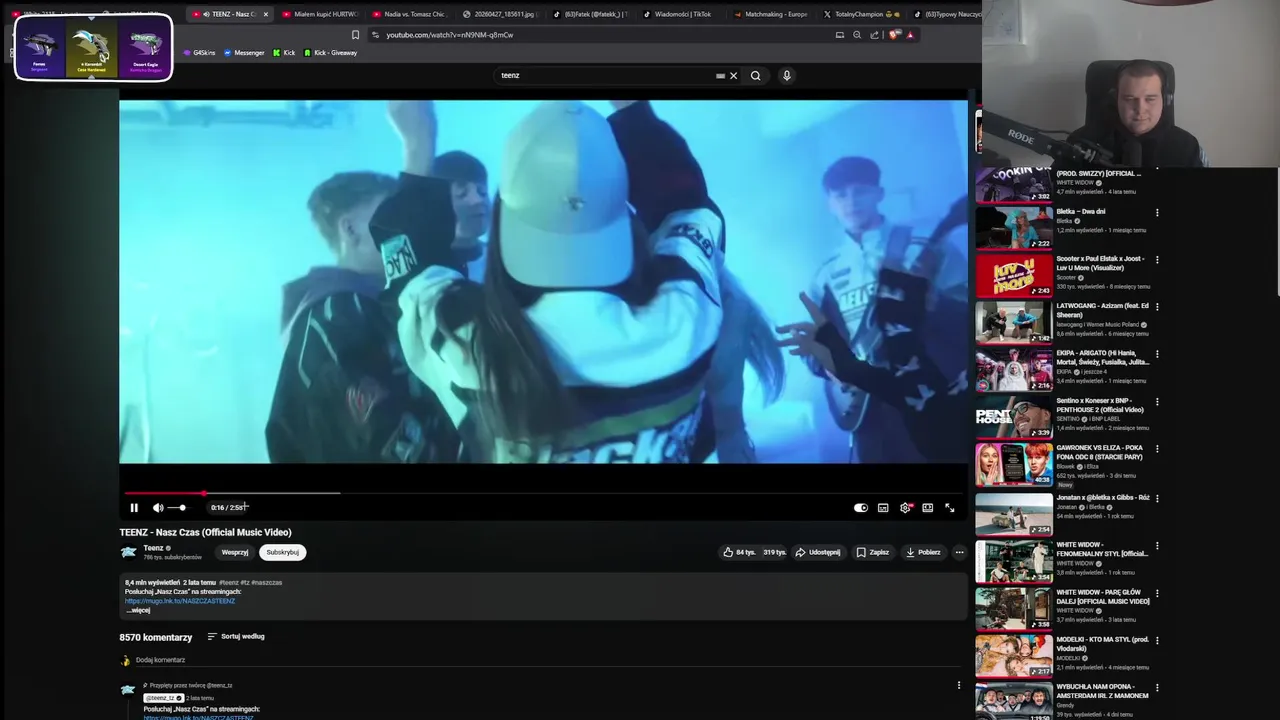Open the Messenger bookmark
This screenshot has width=1280, height=720.
244,53
